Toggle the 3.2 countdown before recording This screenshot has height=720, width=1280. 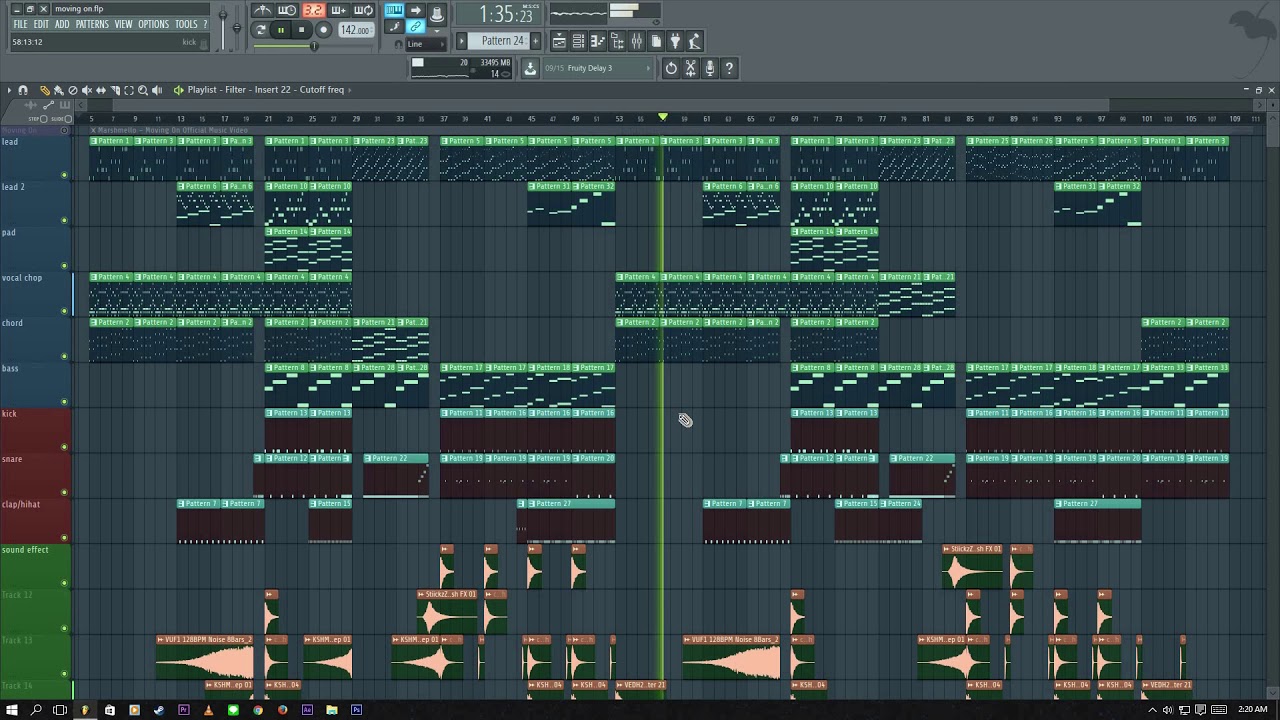[x=313, y=10]
